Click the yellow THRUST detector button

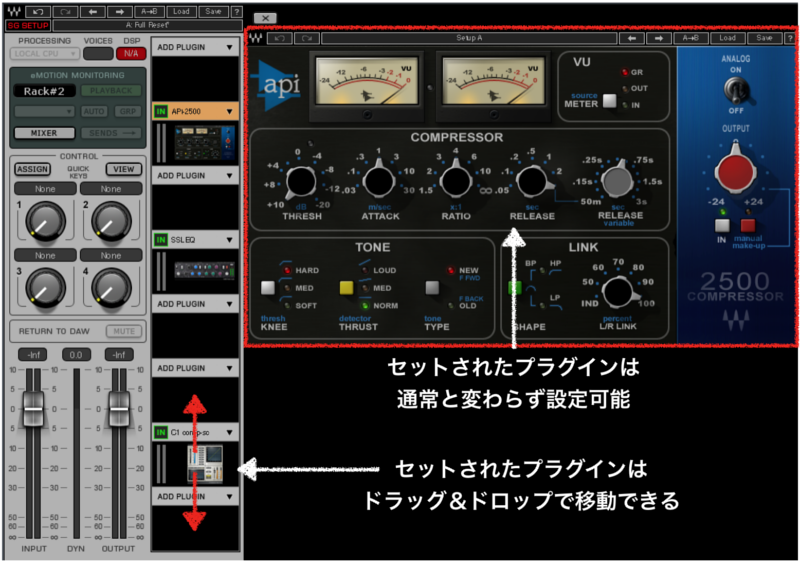click(346, 288)
